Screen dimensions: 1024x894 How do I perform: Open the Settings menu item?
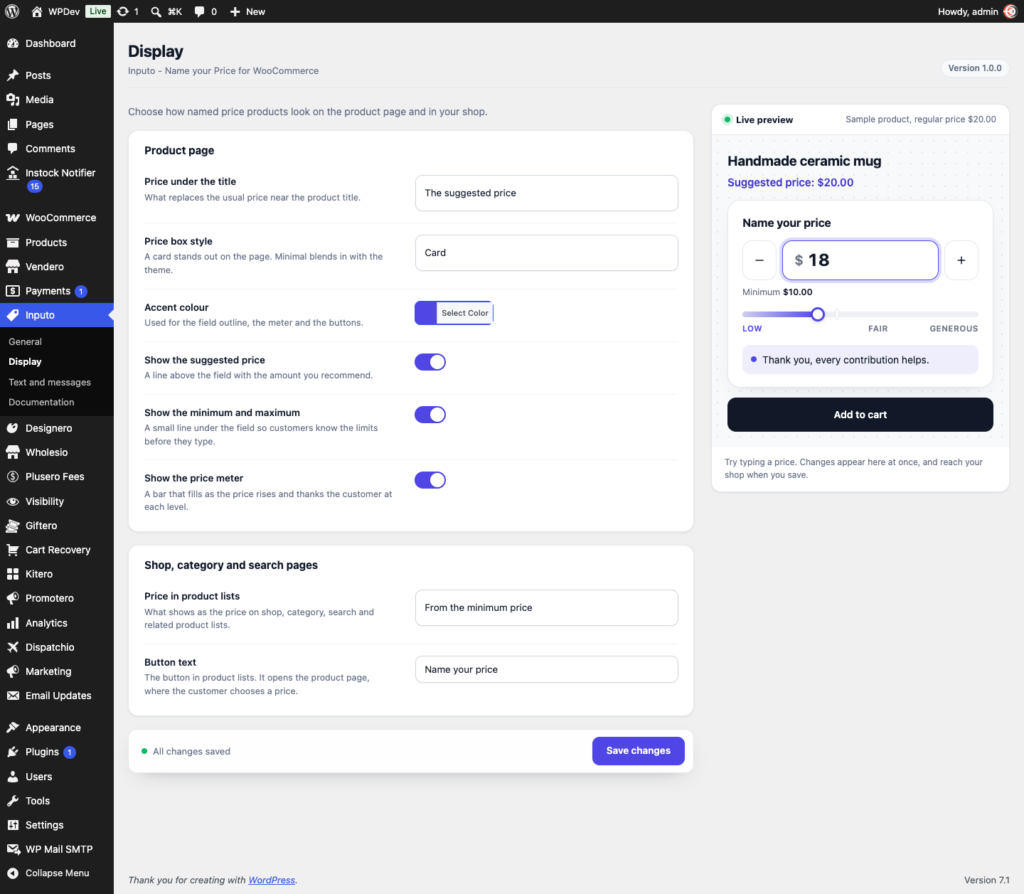pos(57,825)
